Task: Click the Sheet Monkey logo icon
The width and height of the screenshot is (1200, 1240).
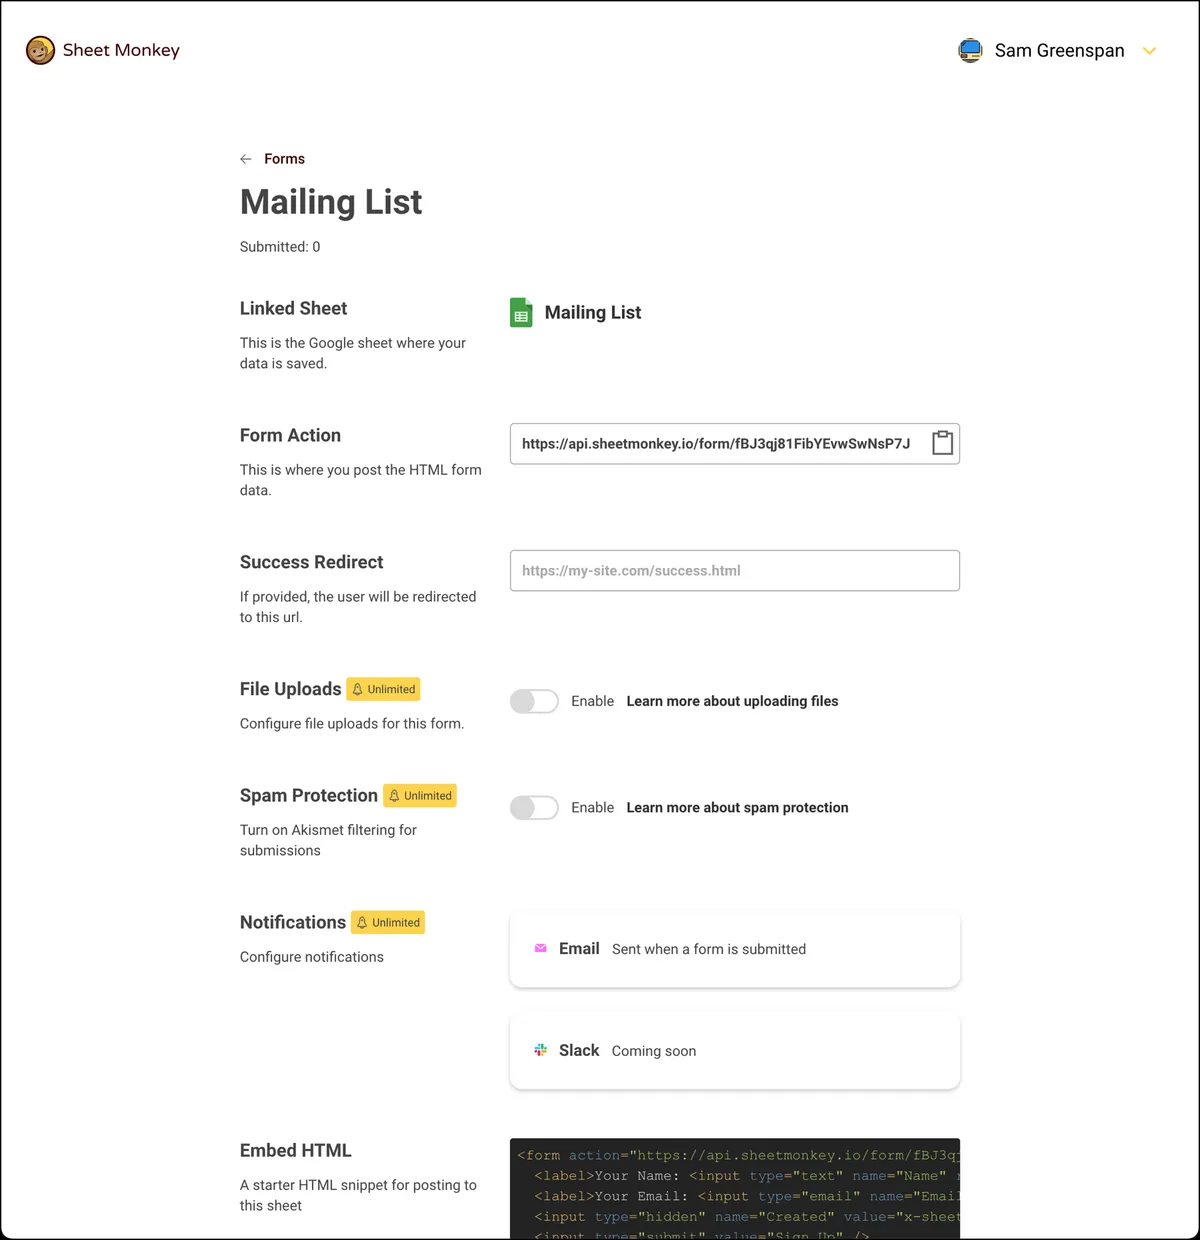Action: pyautogui.click(x=40, y=50)
